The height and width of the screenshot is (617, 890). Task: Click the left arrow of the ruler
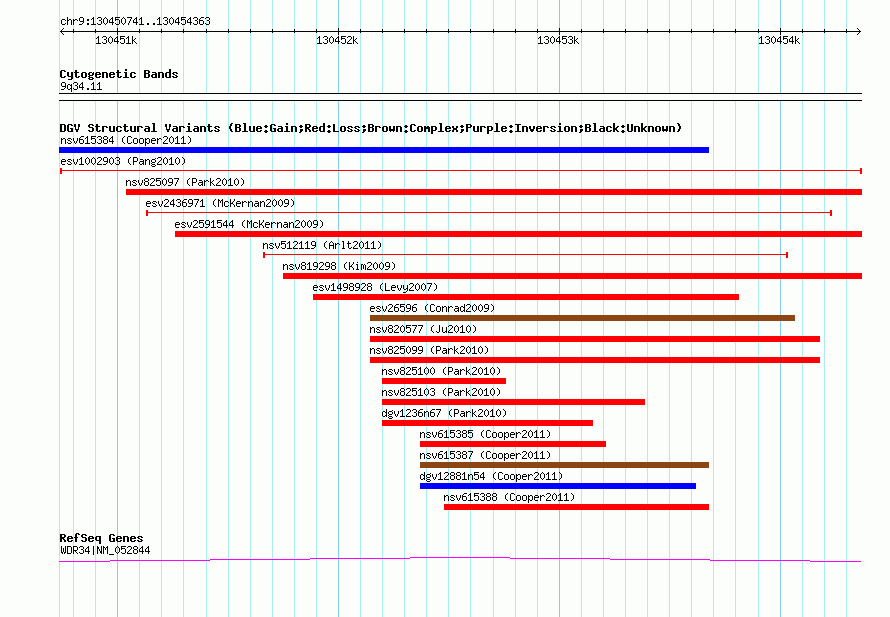[x=62, y=32]
